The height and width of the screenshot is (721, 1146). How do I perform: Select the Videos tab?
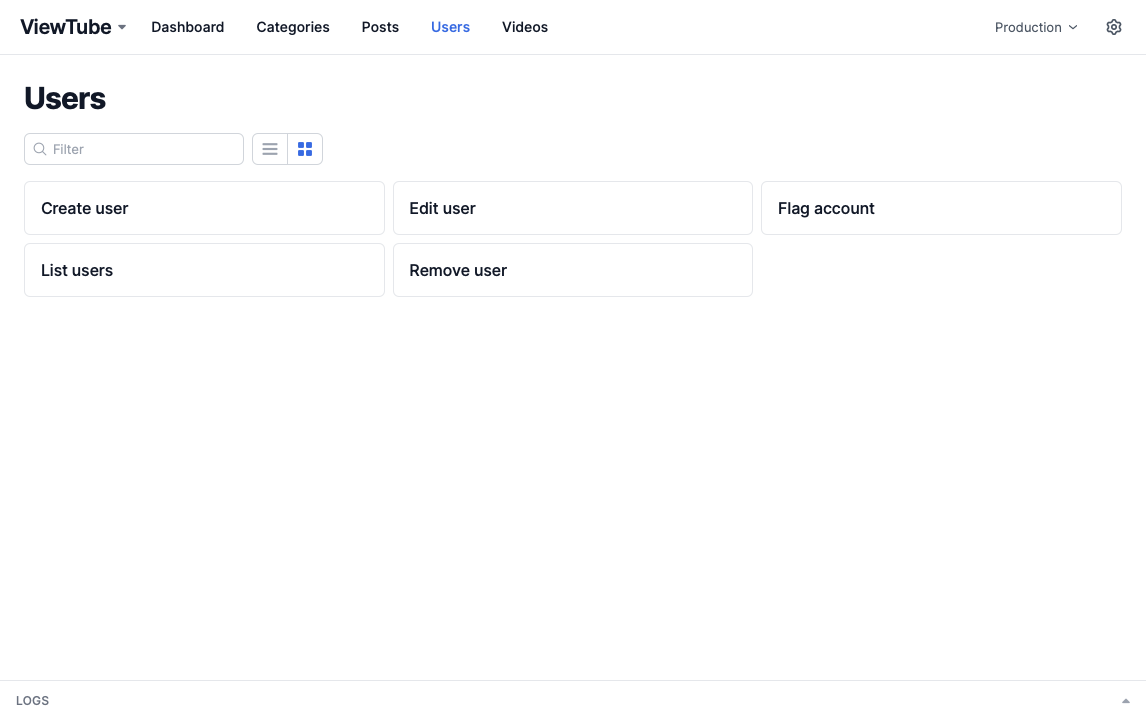click(x=525, y=27)
